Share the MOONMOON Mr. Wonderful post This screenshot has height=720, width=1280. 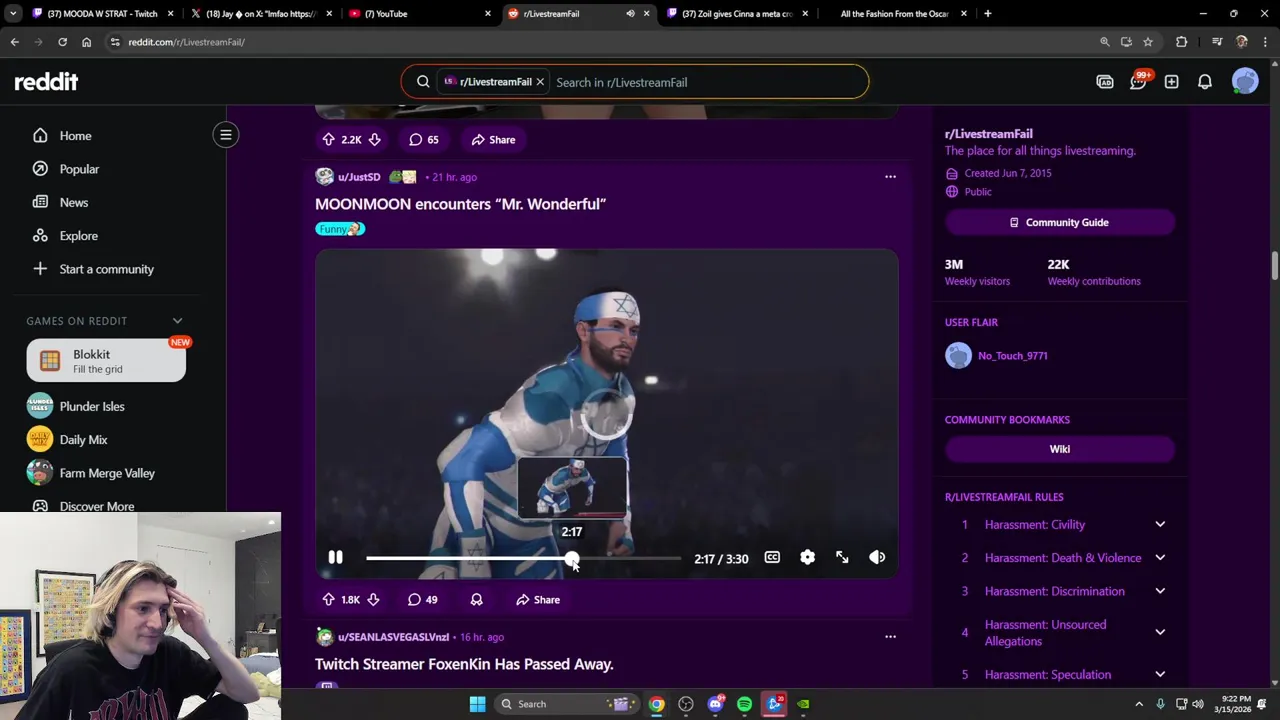(x=538, y=600)
